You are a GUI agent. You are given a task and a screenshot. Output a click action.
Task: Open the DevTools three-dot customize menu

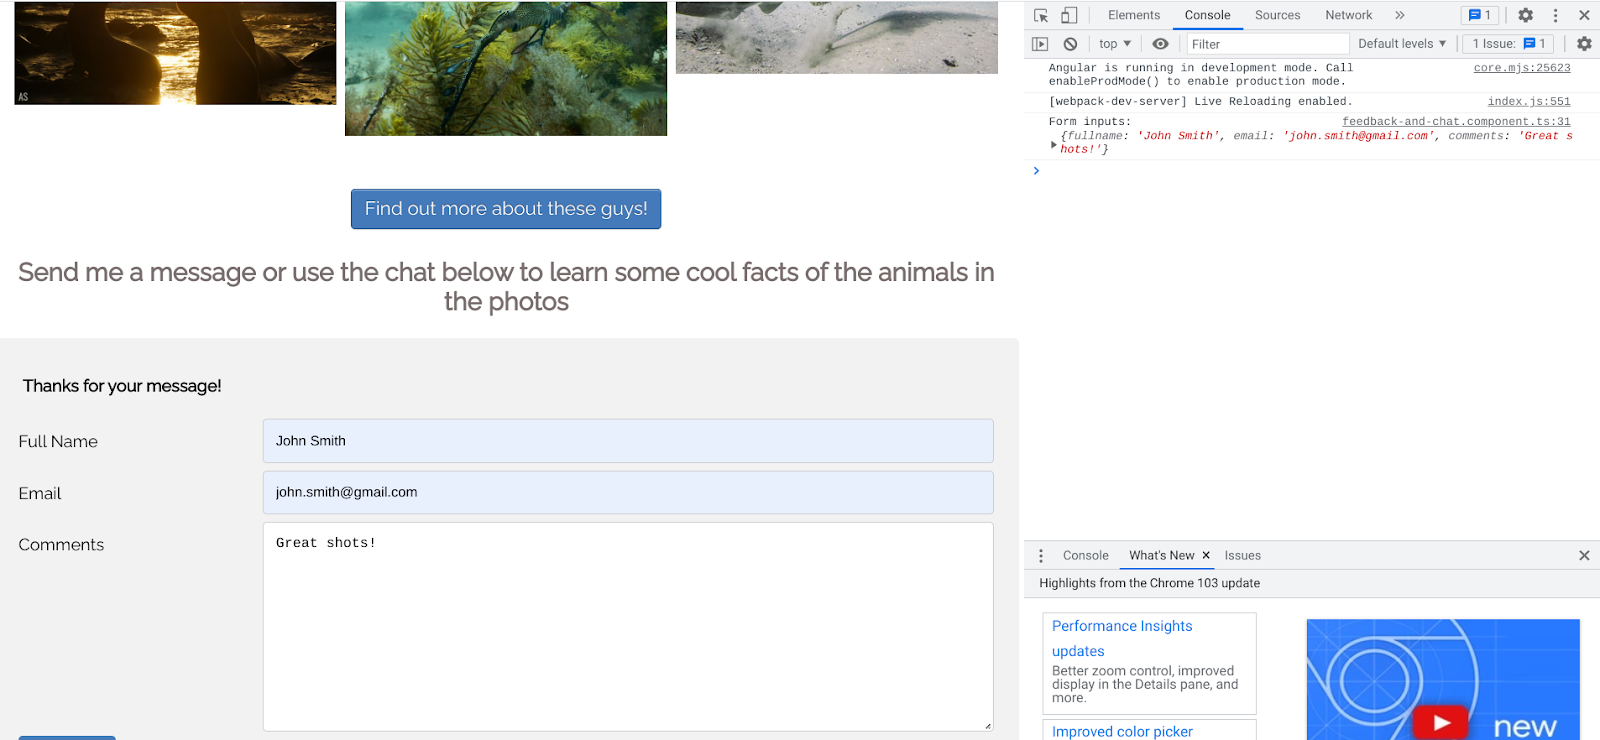(1555, 15)
